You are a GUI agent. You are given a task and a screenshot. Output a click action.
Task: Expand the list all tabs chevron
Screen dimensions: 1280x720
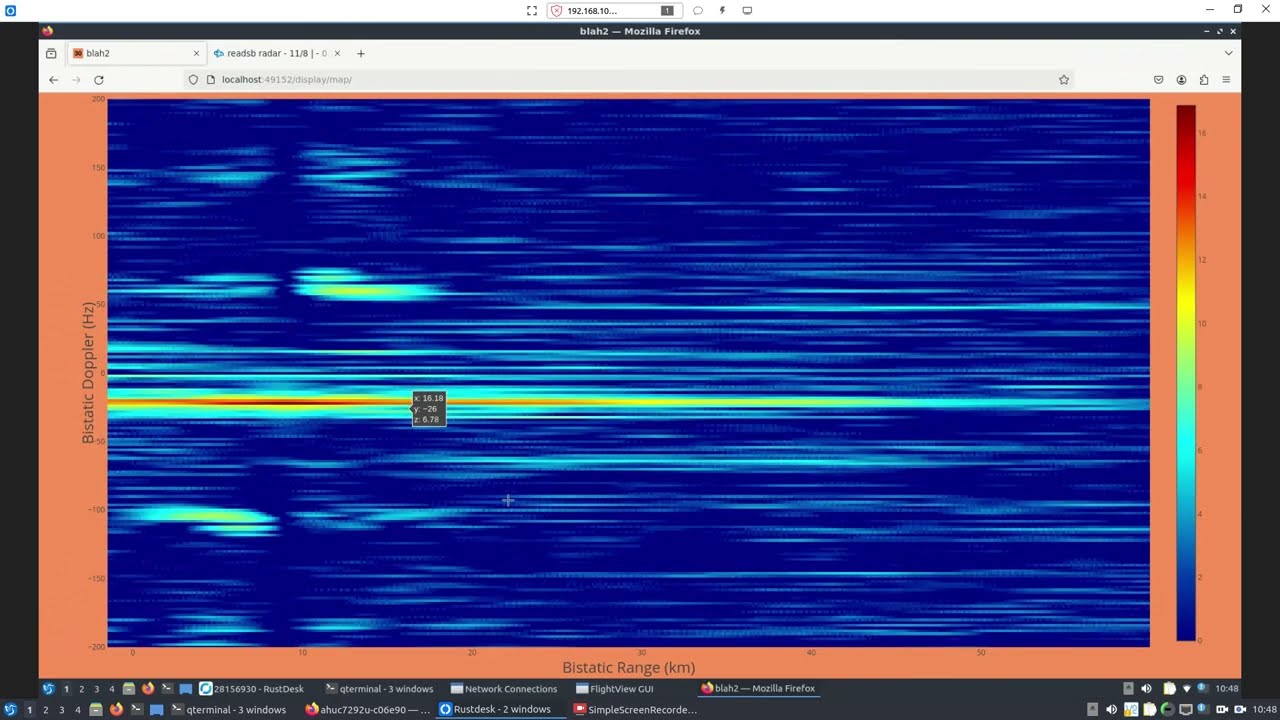[1229, 53]
